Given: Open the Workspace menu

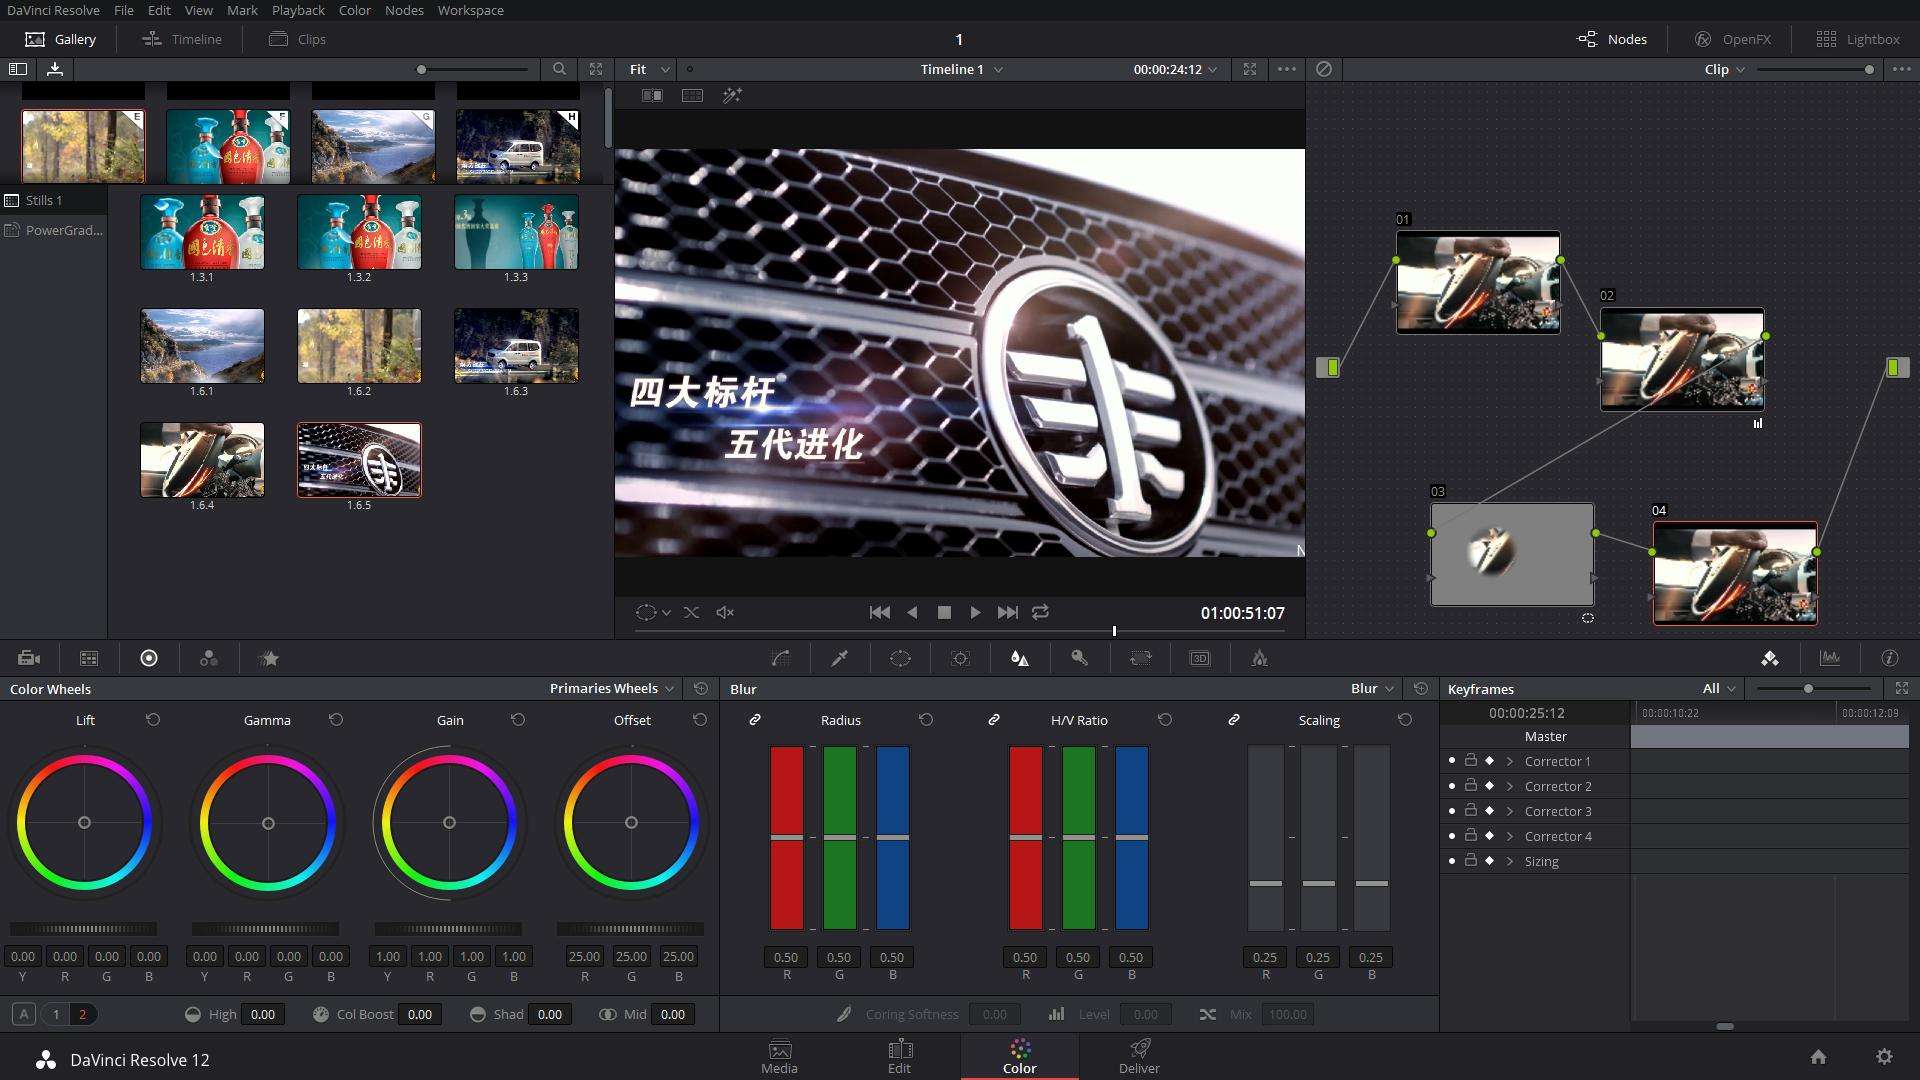Looking at the screenshot, I should point(470,10).
